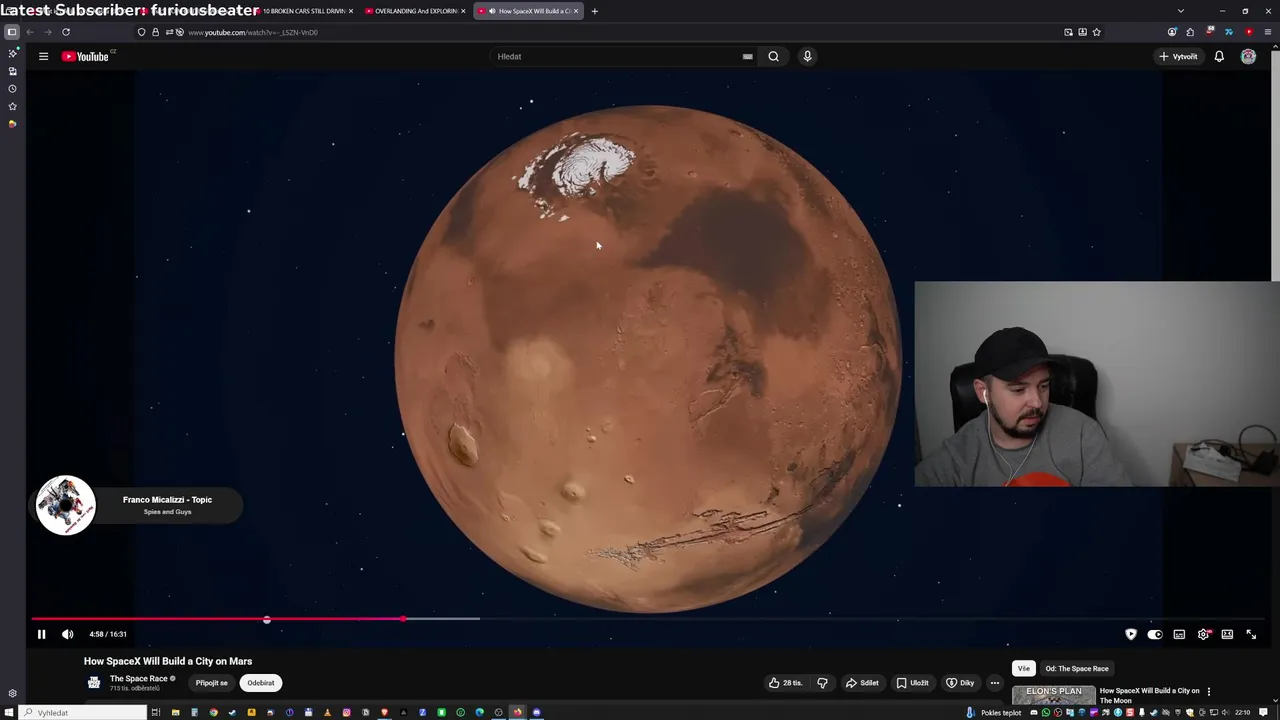1280x720 pixels.
Task: Click the Vyhledat taskbar search box
Action: coord(84,713)
